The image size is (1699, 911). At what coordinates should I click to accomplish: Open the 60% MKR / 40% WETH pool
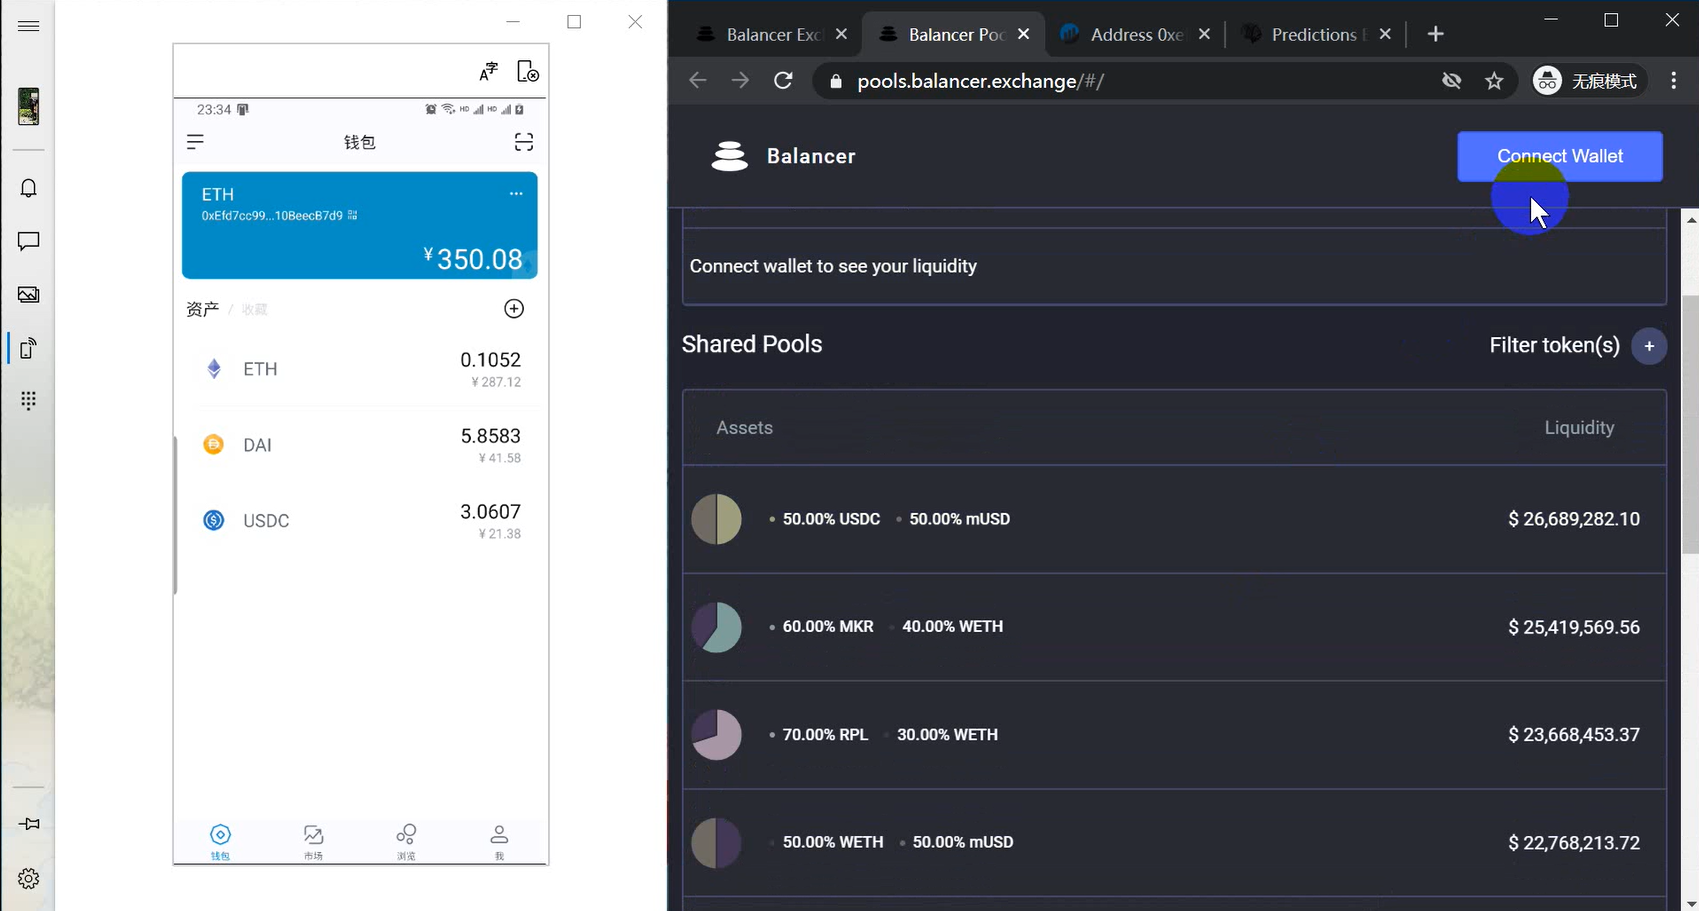tap(1175, 627)
